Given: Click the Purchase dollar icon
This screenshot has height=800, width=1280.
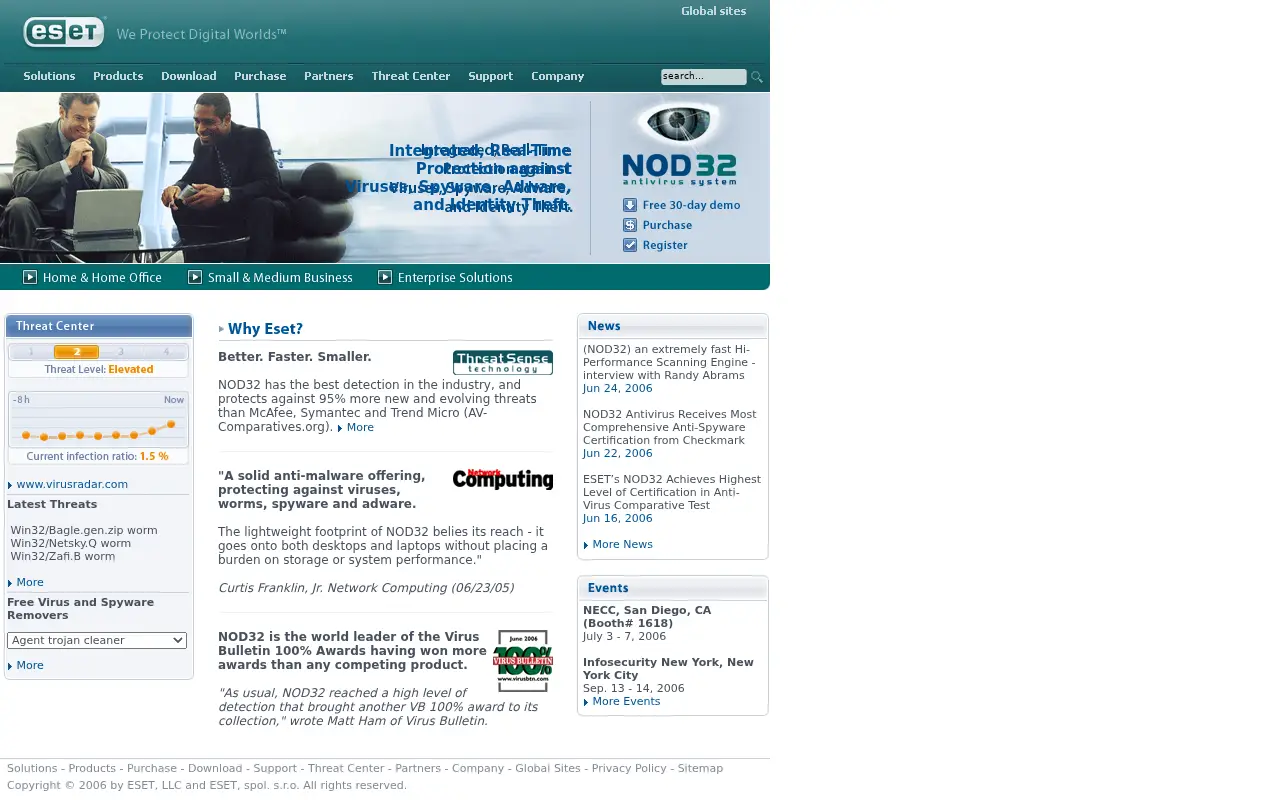Looking at the screenshot, I should point(630,225).
